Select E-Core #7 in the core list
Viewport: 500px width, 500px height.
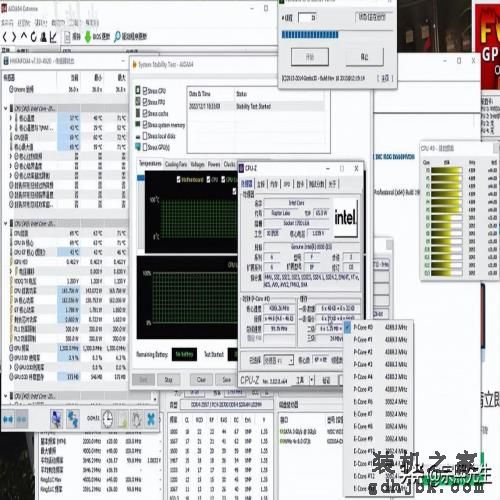coord(379,414)
